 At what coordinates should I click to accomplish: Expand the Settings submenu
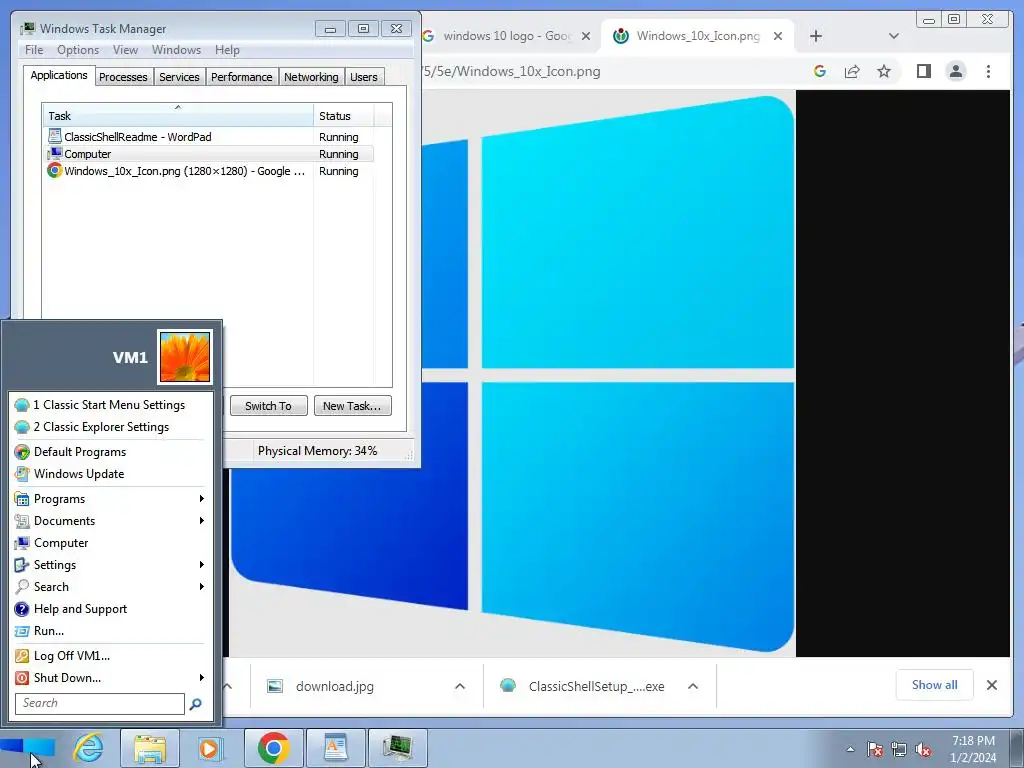click(x=110, y=565)
